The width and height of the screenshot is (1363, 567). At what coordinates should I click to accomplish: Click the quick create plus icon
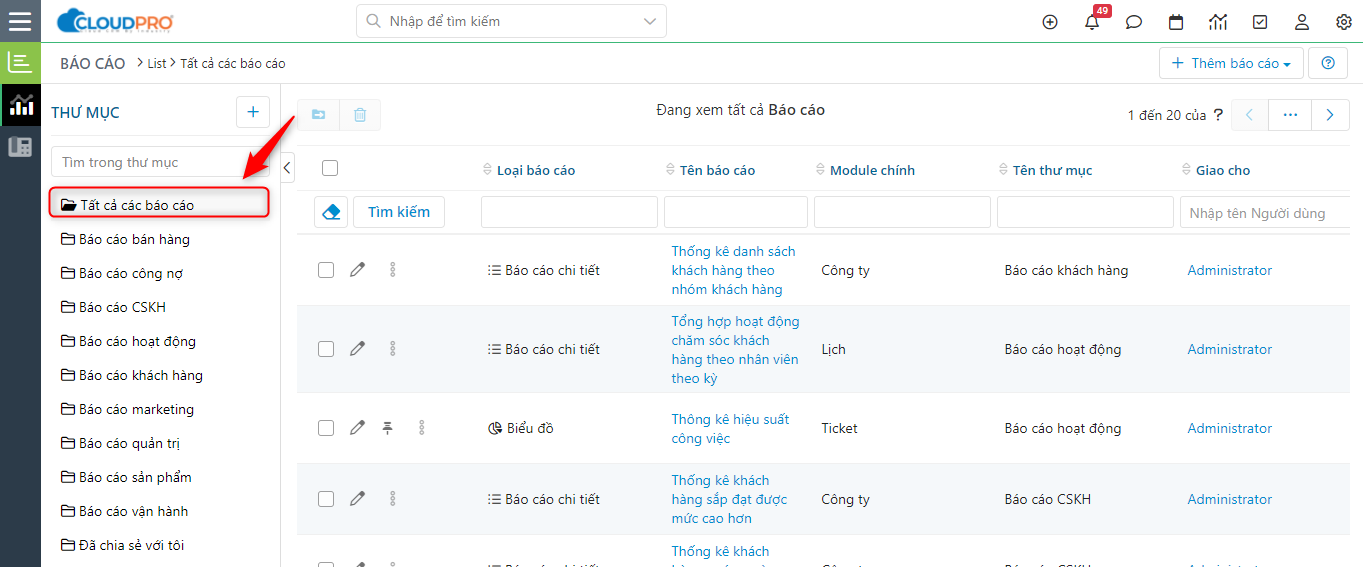coord(1050,22)
